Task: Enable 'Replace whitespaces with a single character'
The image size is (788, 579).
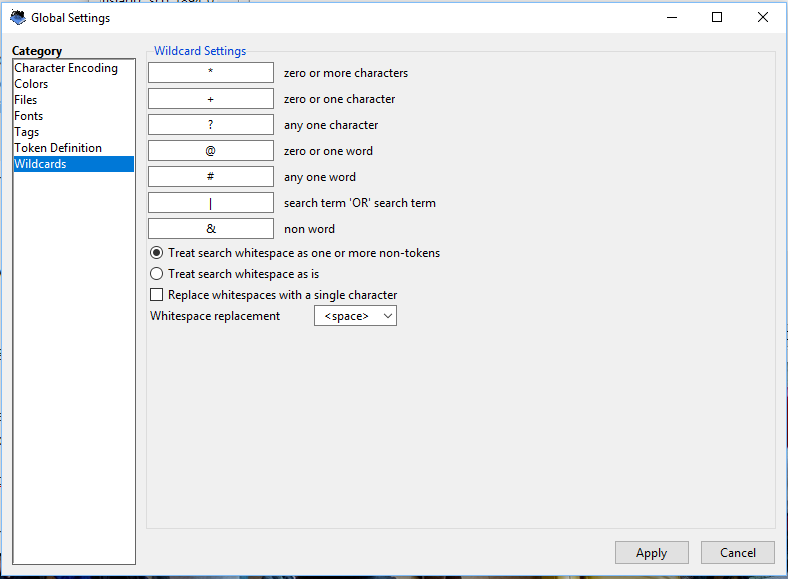Action: pos(156,295)
